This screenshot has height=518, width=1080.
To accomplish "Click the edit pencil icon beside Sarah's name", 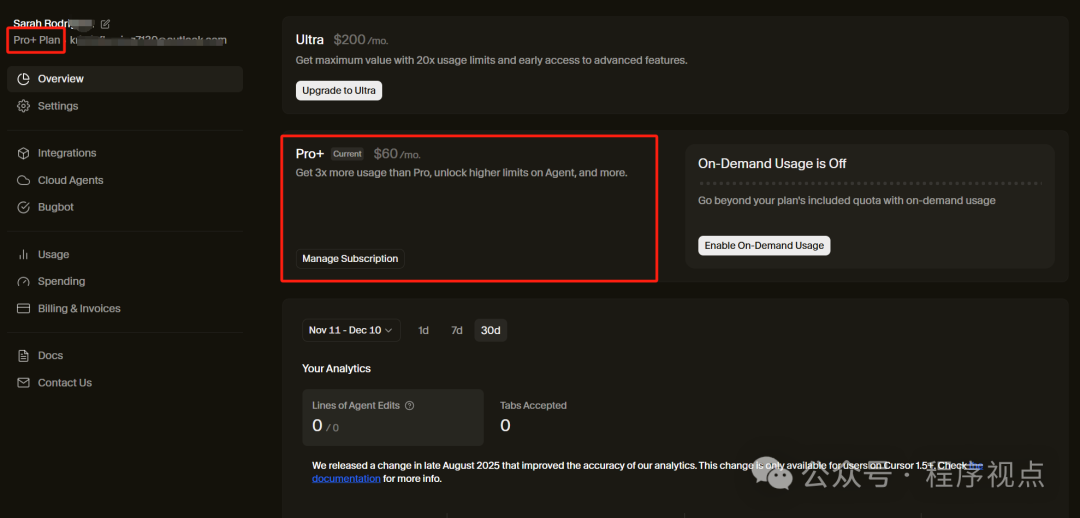I will (x=105, y=24).
